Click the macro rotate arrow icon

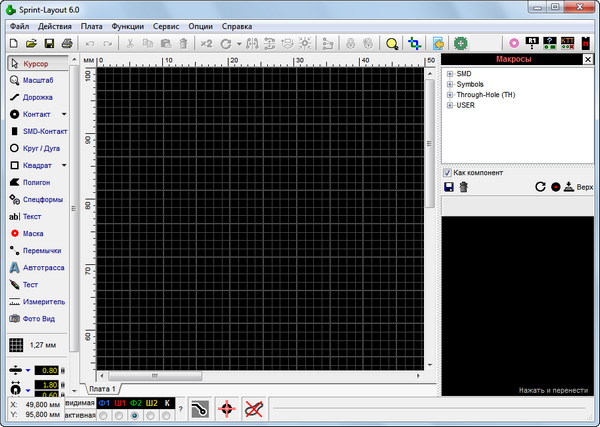click(x=540, y=187)
